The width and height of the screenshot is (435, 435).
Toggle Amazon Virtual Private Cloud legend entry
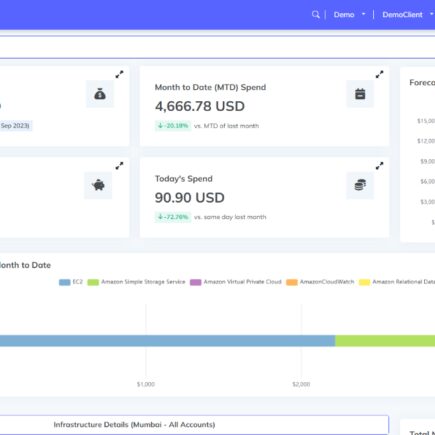(x=236, y=282)
